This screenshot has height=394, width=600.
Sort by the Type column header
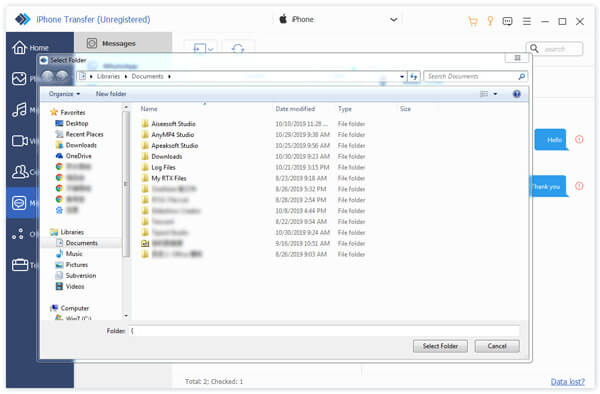(344, 109)
